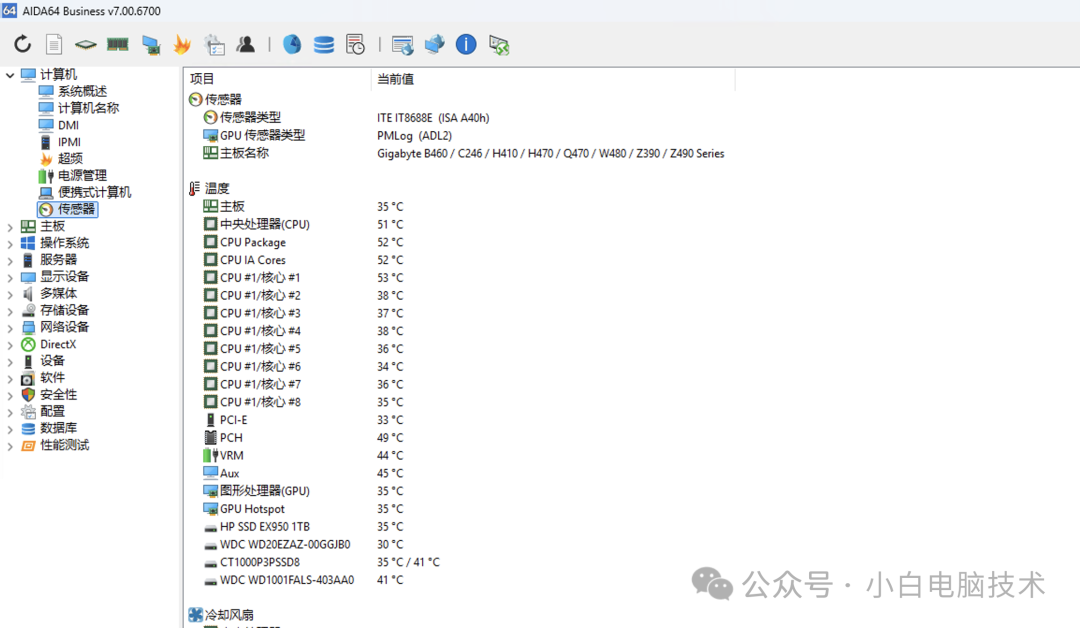Open the blue info circle icon
The width and height of the screenshot is (1080, 628).
(x=466, y=45)
